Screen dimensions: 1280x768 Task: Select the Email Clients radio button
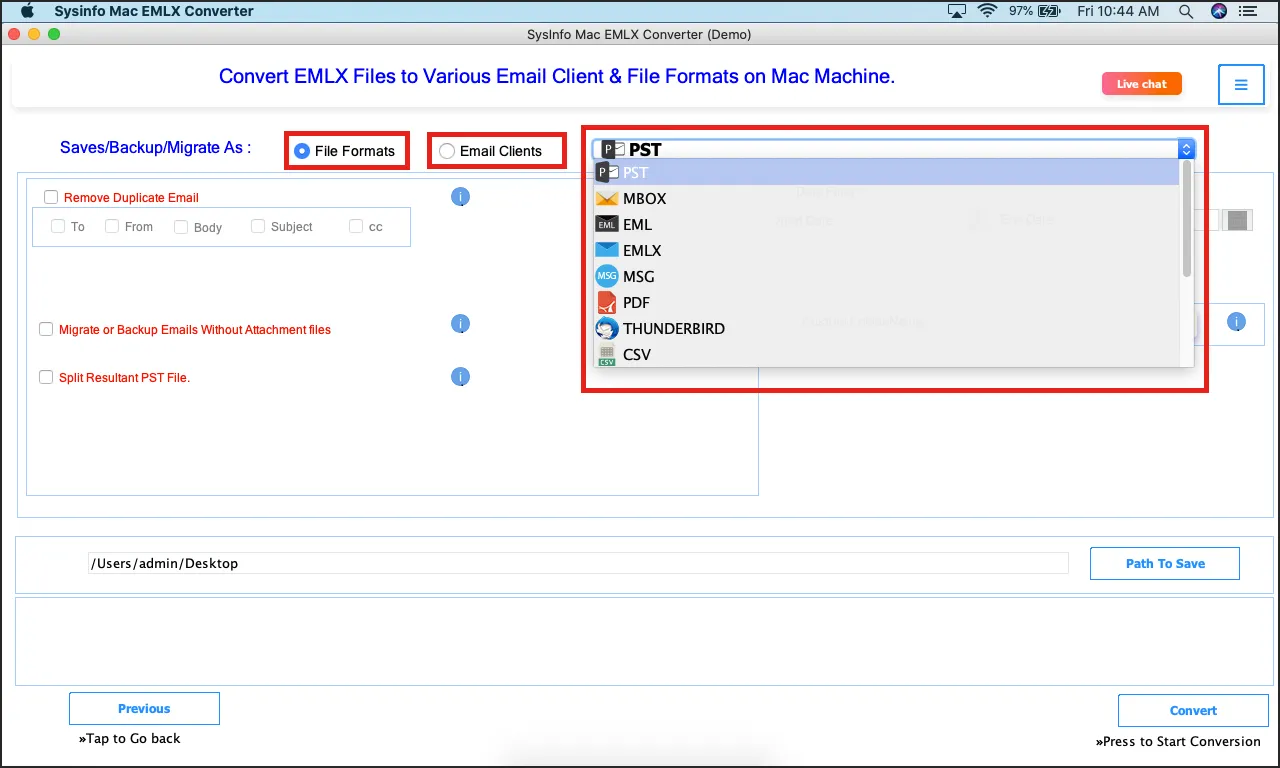coord(447,151)
